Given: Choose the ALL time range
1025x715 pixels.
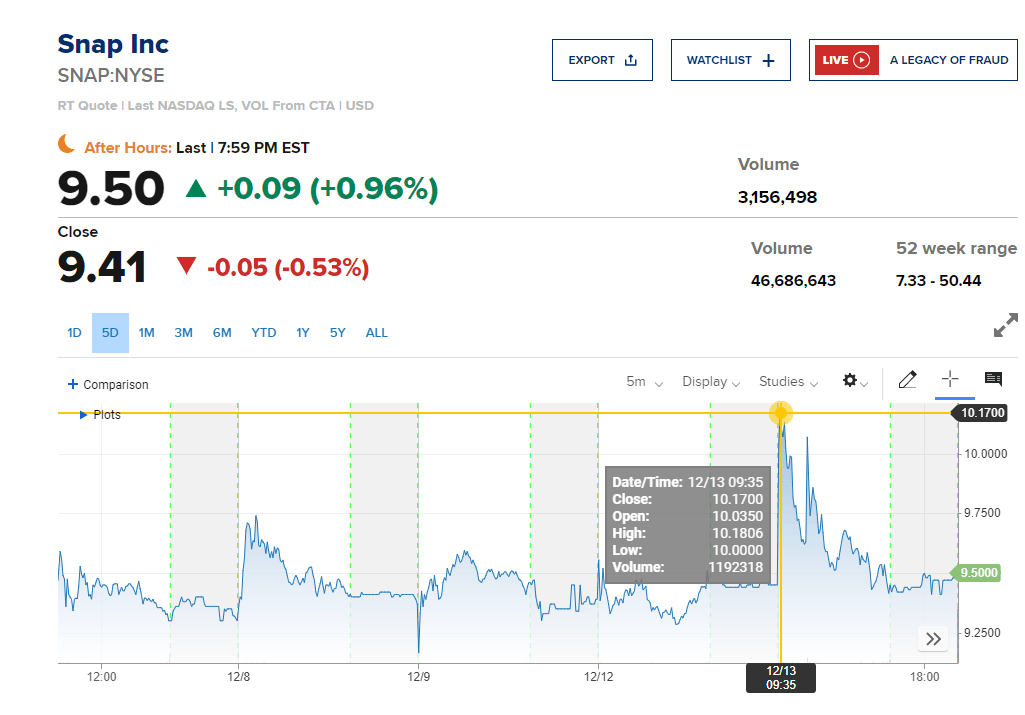Looking at the screenshot, I should tap(376, 333).
